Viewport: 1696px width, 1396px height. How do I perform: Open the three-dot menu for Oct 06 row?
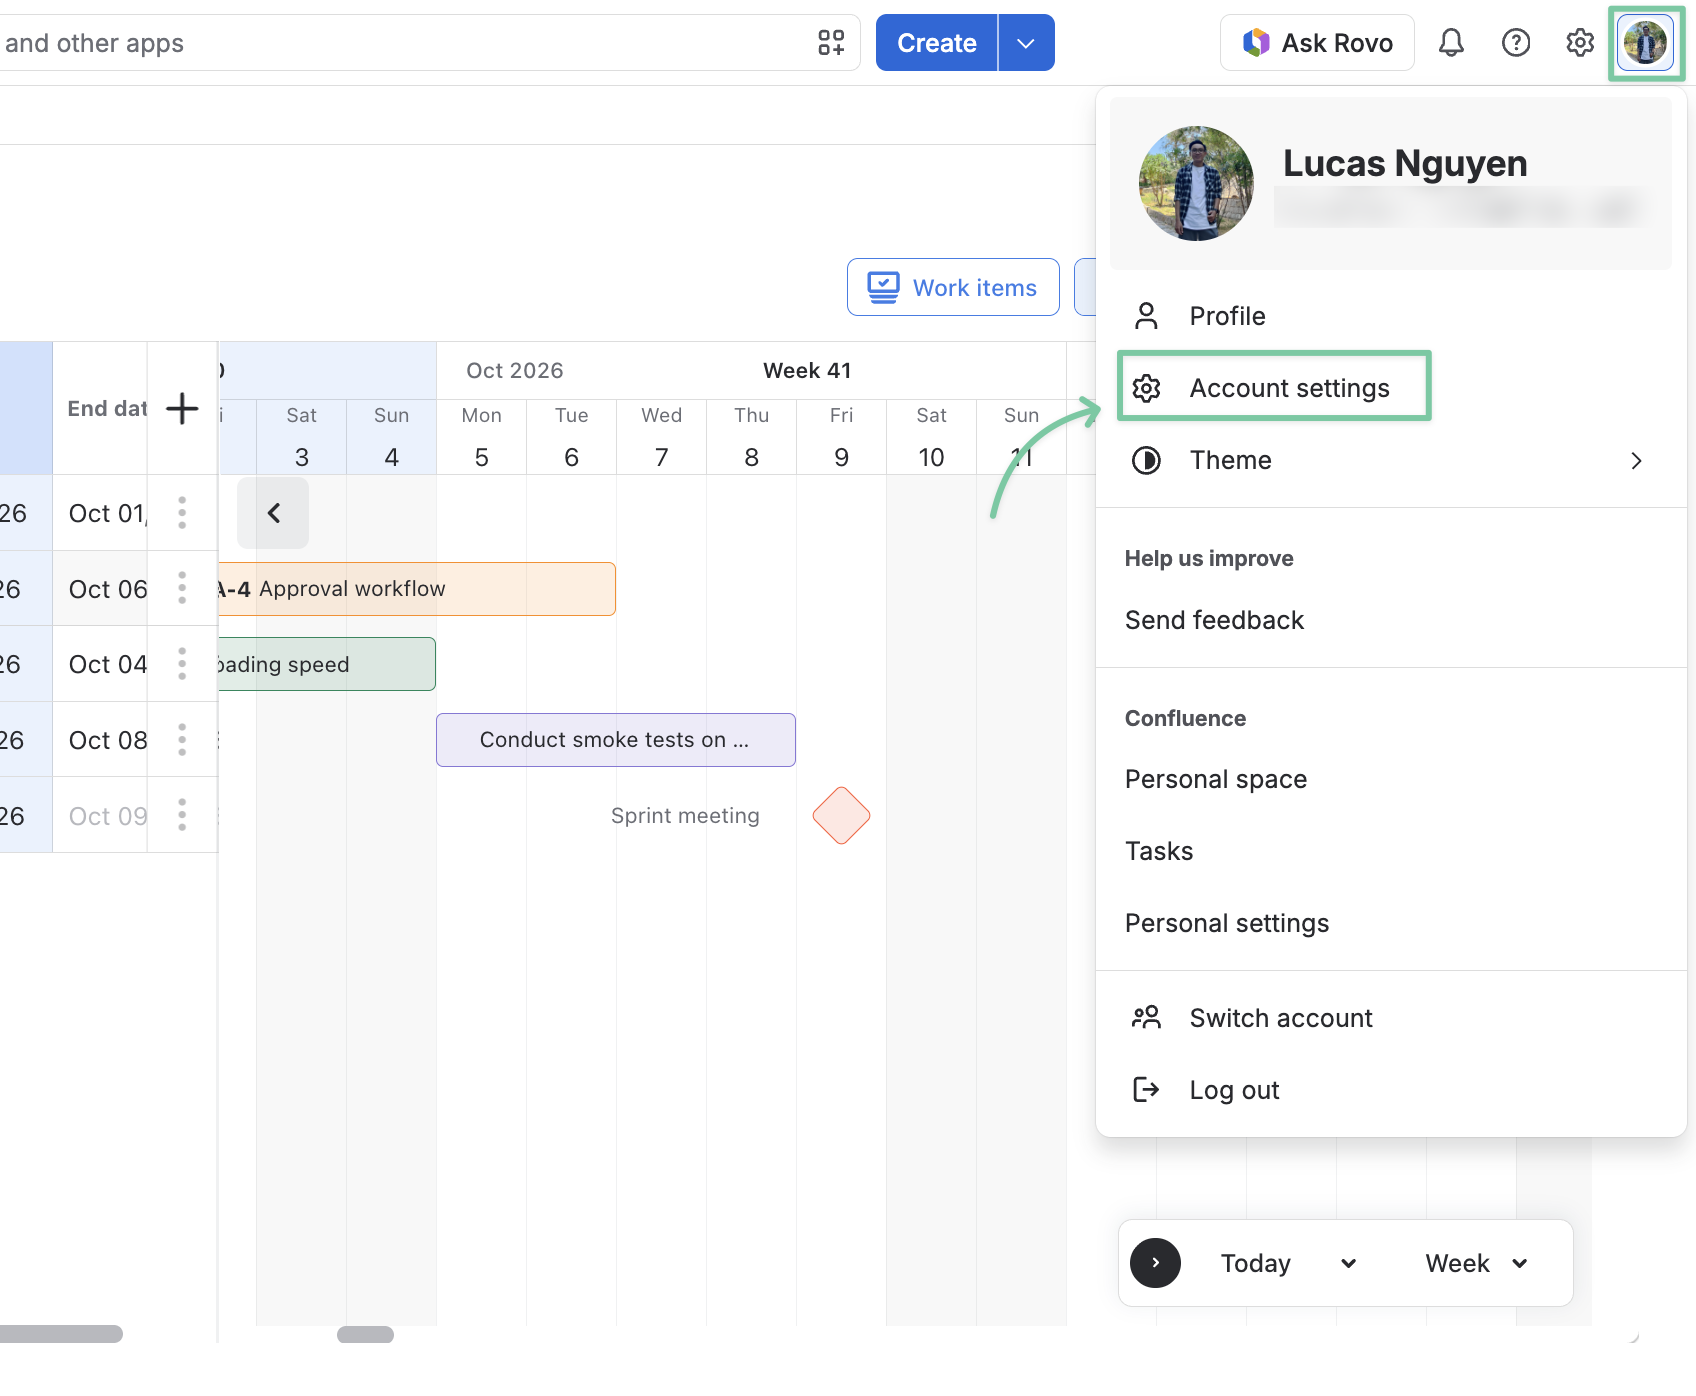coord(182,588)
